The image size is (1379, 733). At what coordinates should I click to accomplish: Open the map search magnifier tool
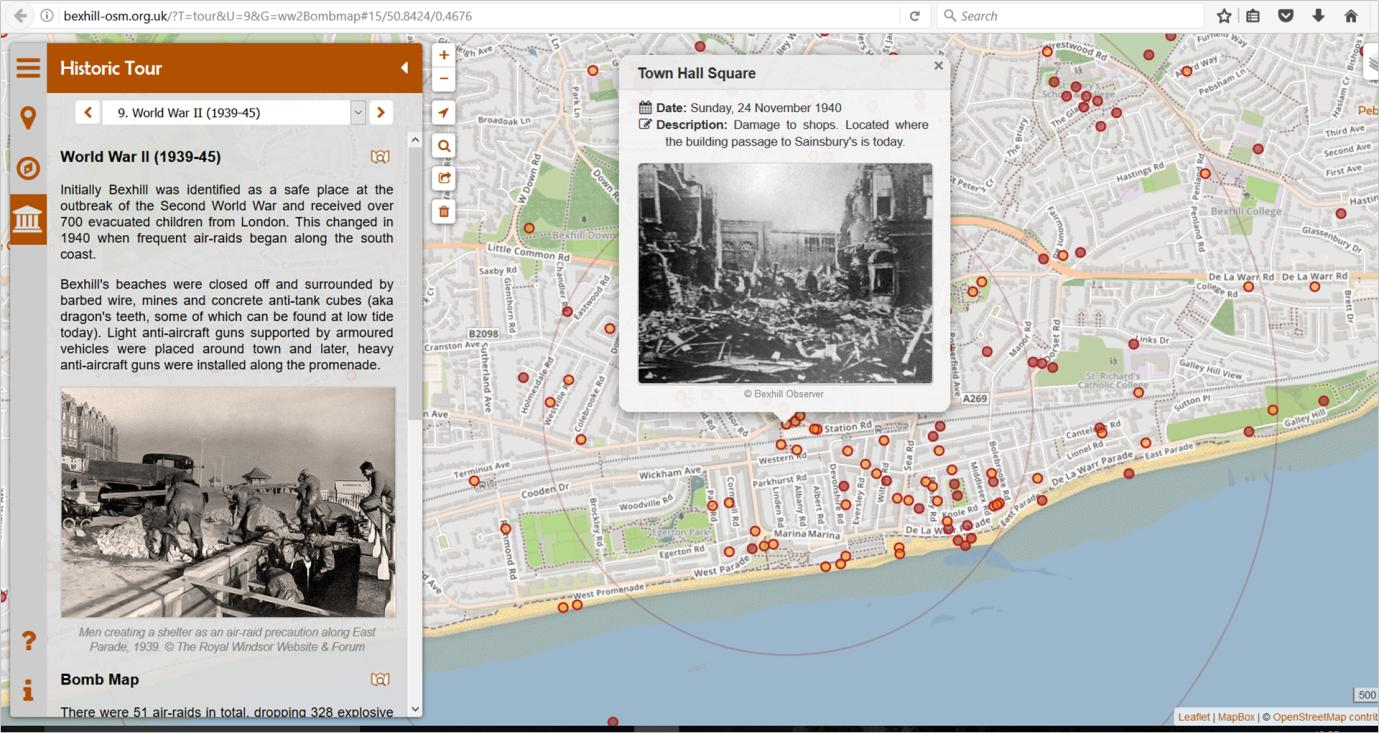[443, 145]
